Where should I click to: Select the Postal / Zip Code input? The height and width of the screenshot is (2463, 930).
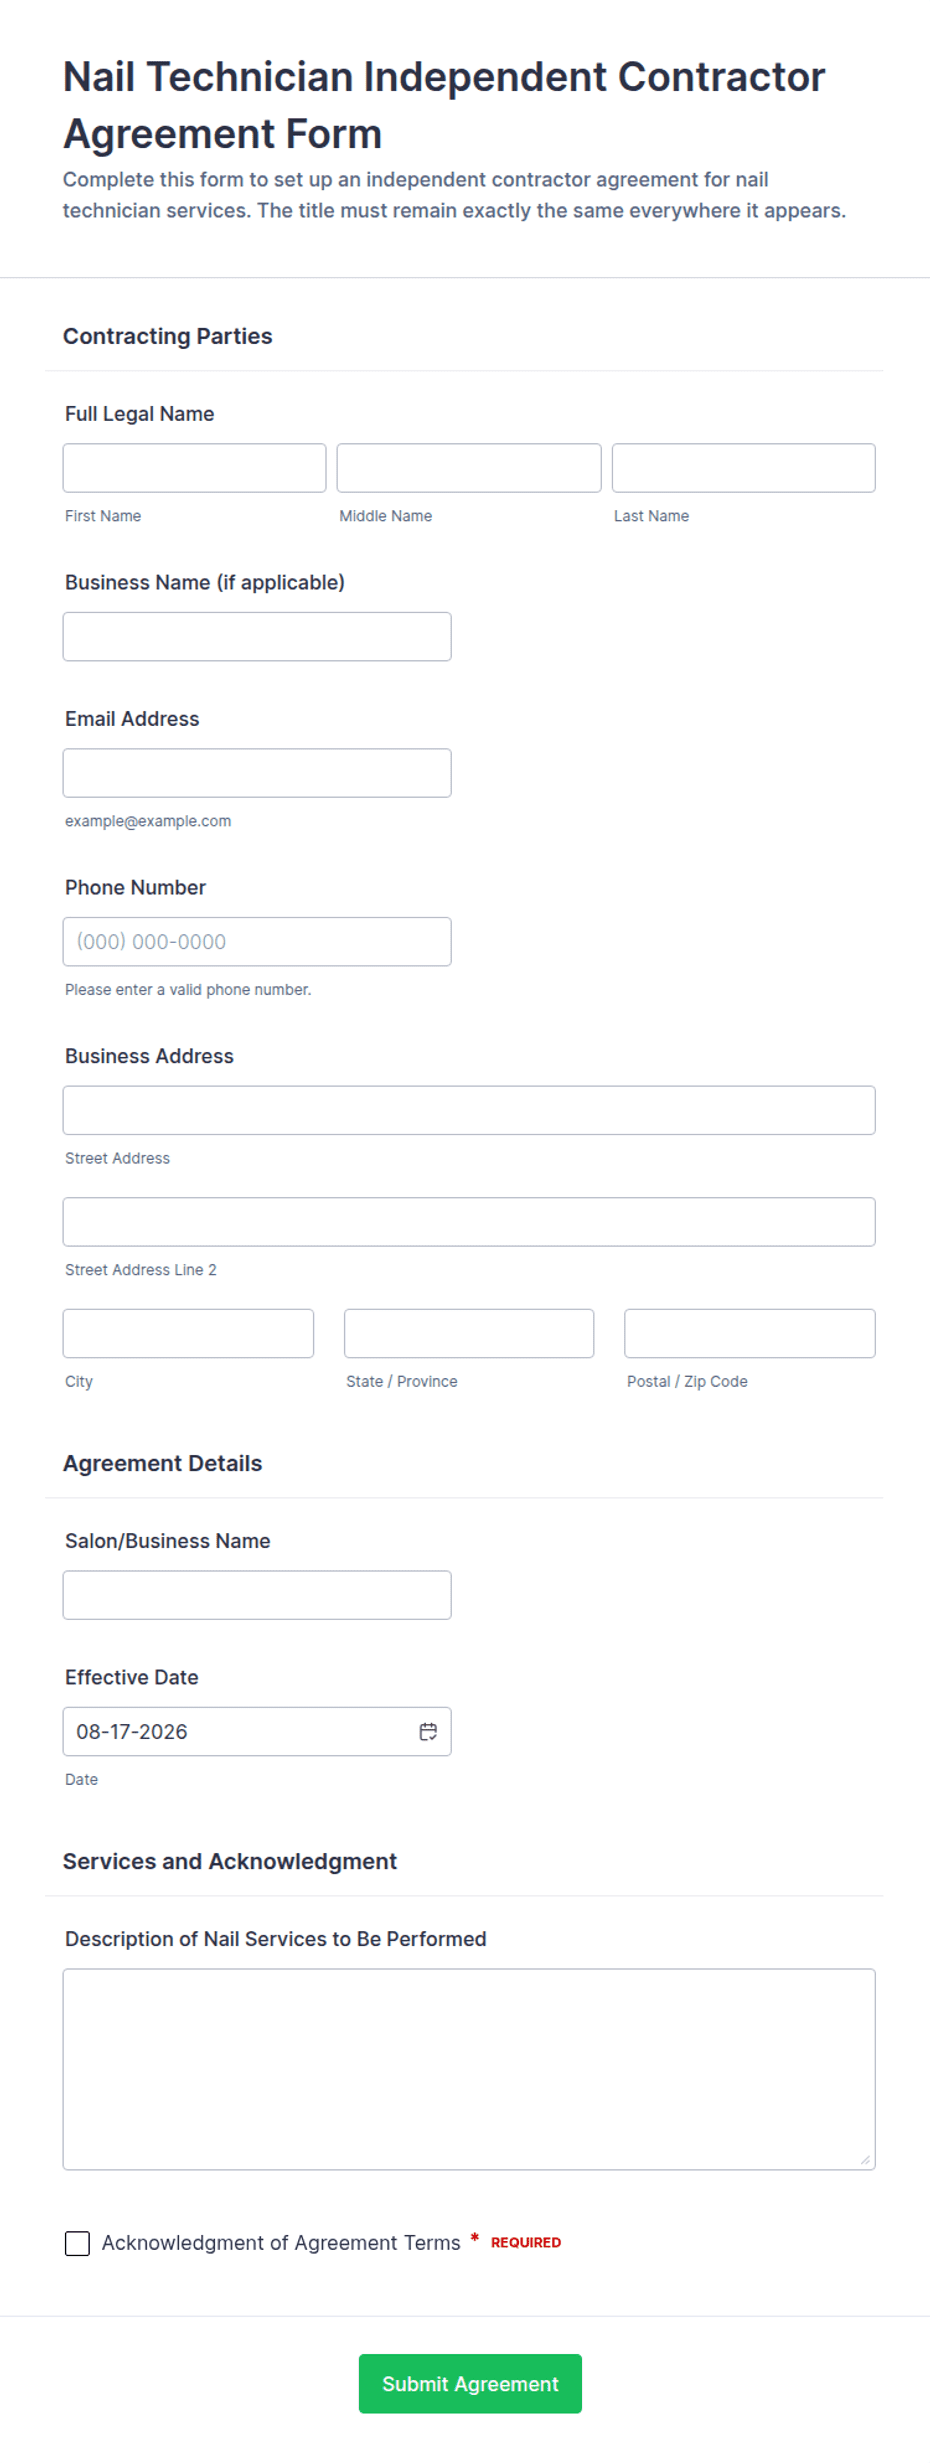click(x=750, y=1333)
